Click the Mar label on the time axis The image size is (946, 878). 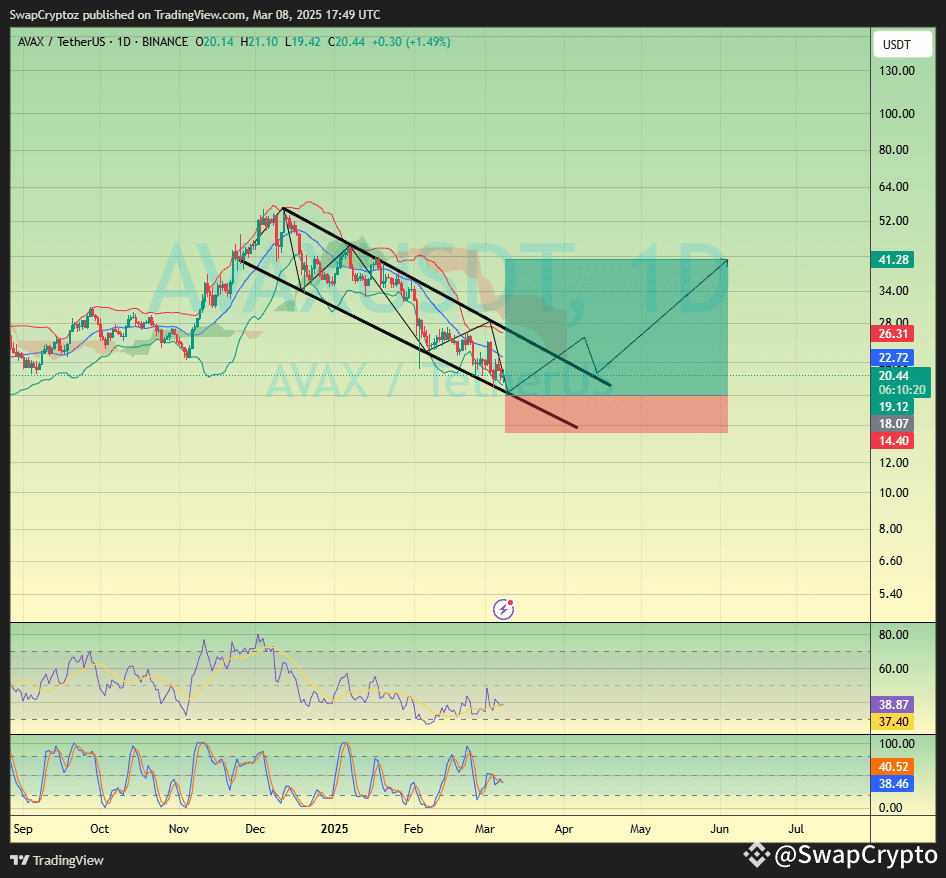[484, 829]
